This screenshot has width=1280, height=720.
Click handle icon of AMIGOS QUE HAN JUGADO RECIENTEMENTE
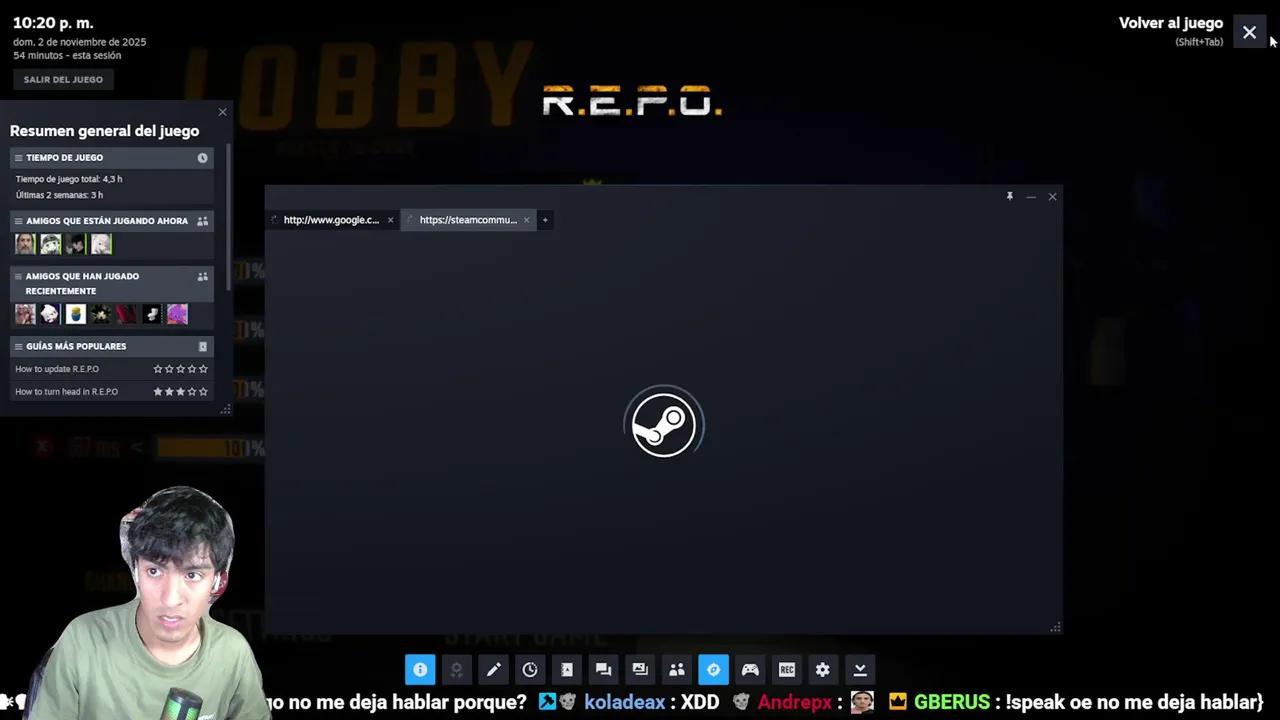tap(18, 276)
